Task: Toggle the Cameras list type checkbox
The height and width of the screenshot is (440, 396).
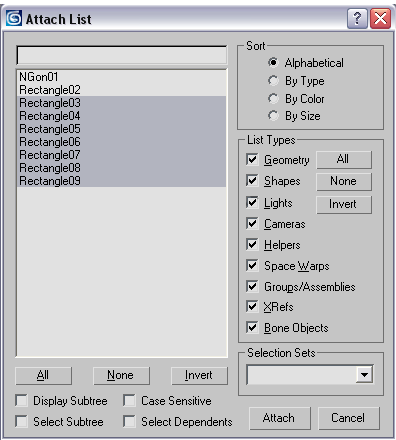Action: (252, 224)
